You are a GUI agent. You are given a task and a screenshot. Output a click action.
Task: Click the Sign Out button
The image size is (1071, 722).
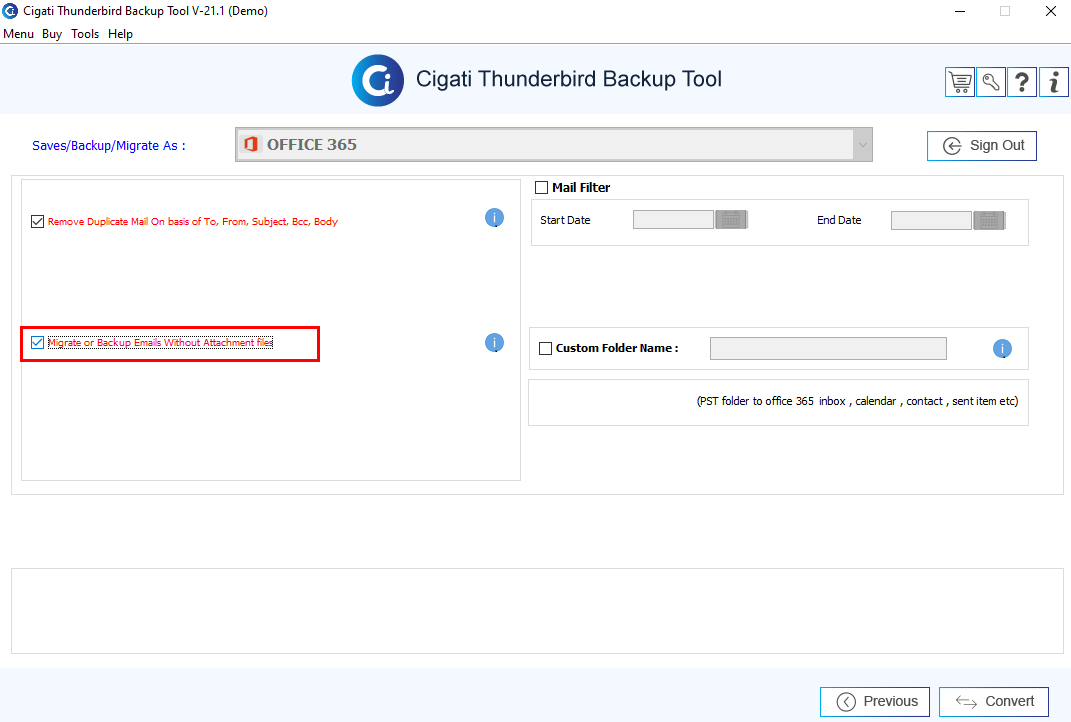pos(982,145)
